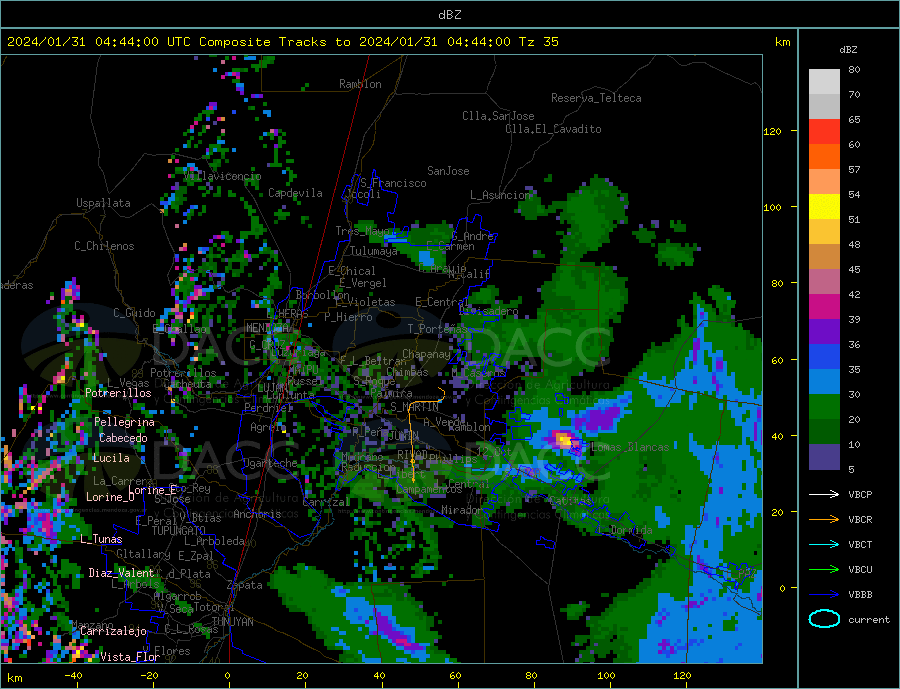Screen dimensions: 900x689
Task: Click the orange VBCR arrow legend icon
Action: [x=824, y=520]
